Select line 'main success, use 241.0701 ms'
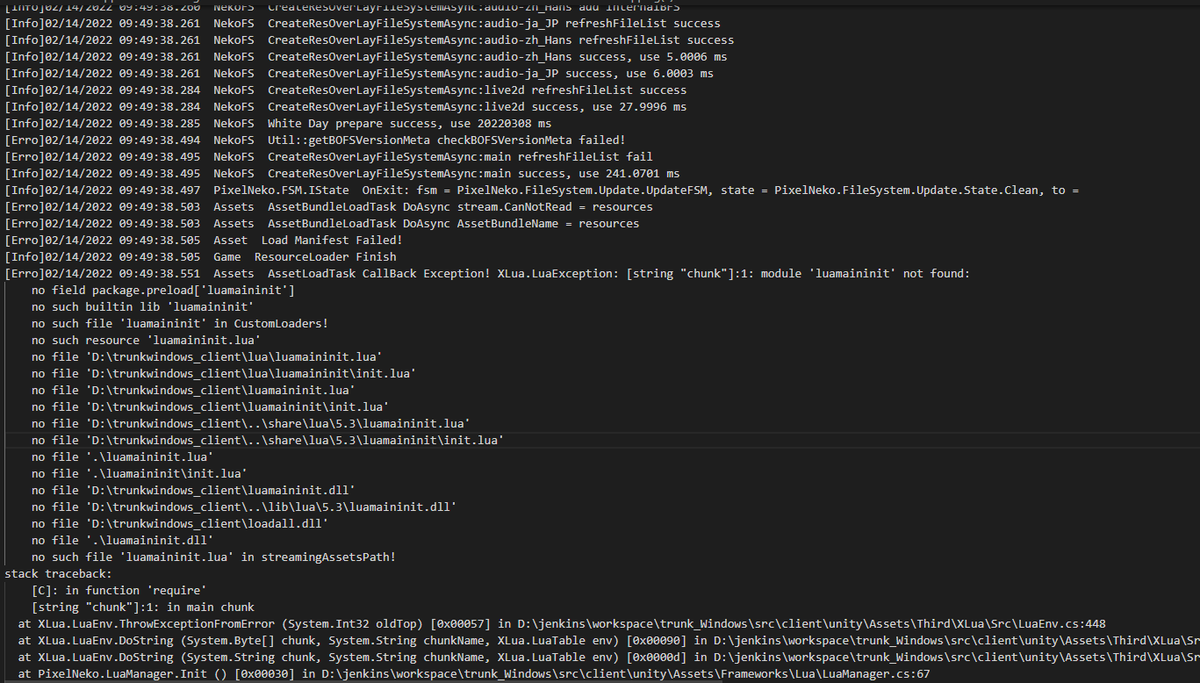Image resolution: width=1200 pixels, height=683 pixels. 342,173
